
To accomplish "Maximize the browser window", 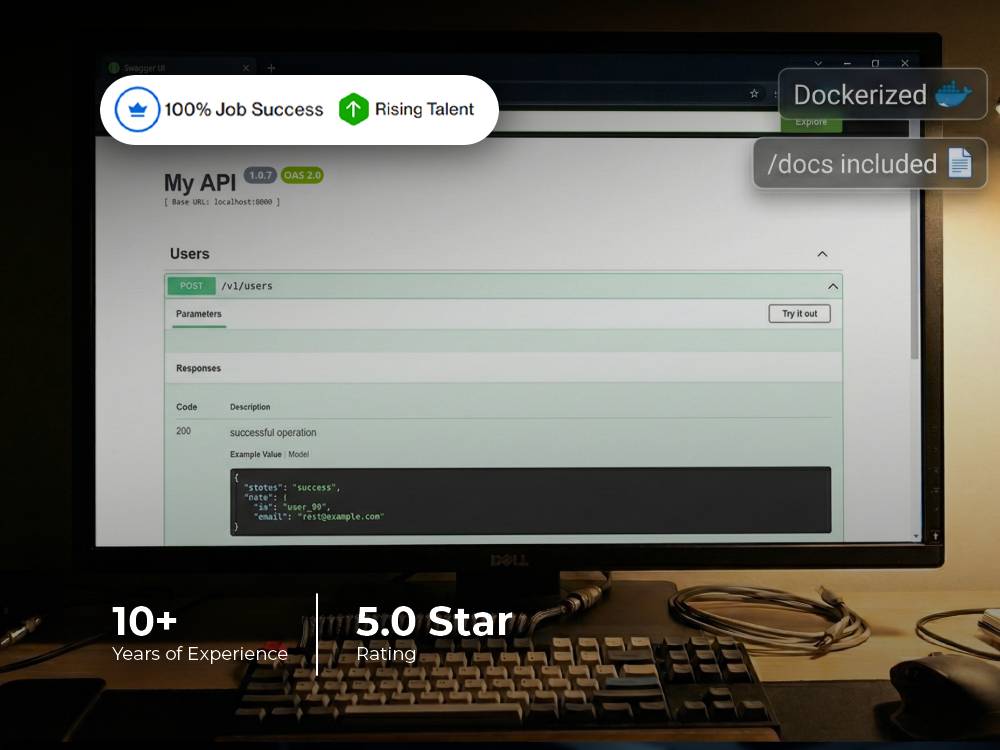I will pos(875,63).
